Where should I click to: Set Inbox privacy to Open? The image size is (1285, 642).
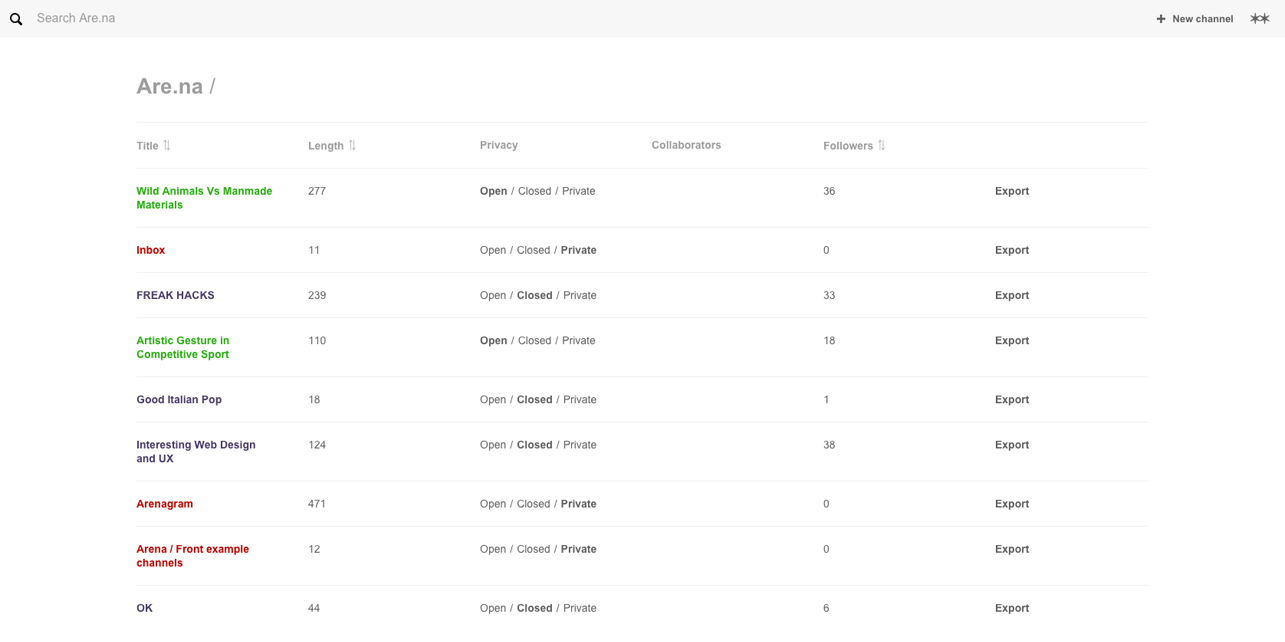point(493,250)
